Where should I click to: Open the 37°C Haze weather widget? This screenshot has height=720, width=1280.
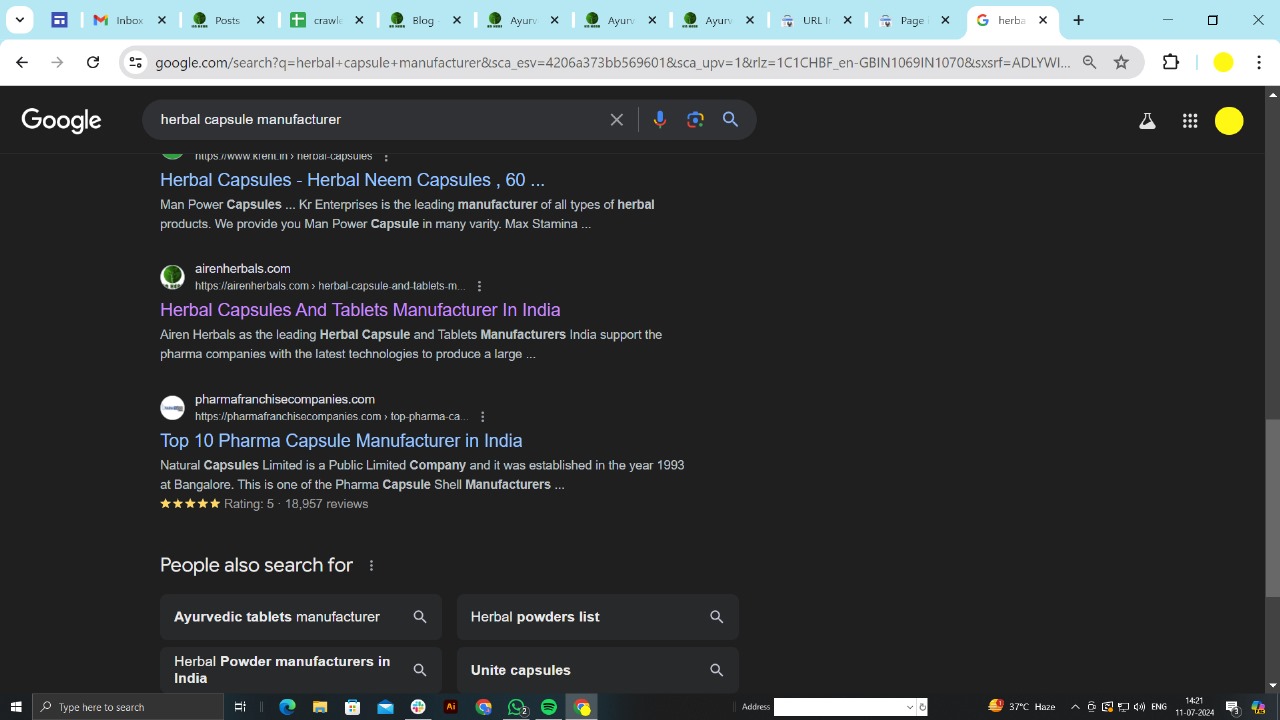click(1022, 707)
